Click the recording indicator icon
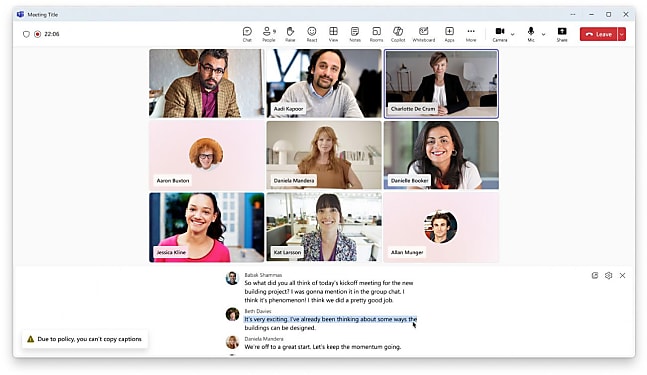This screenshot has height=375, width=647. coord(38,34)
